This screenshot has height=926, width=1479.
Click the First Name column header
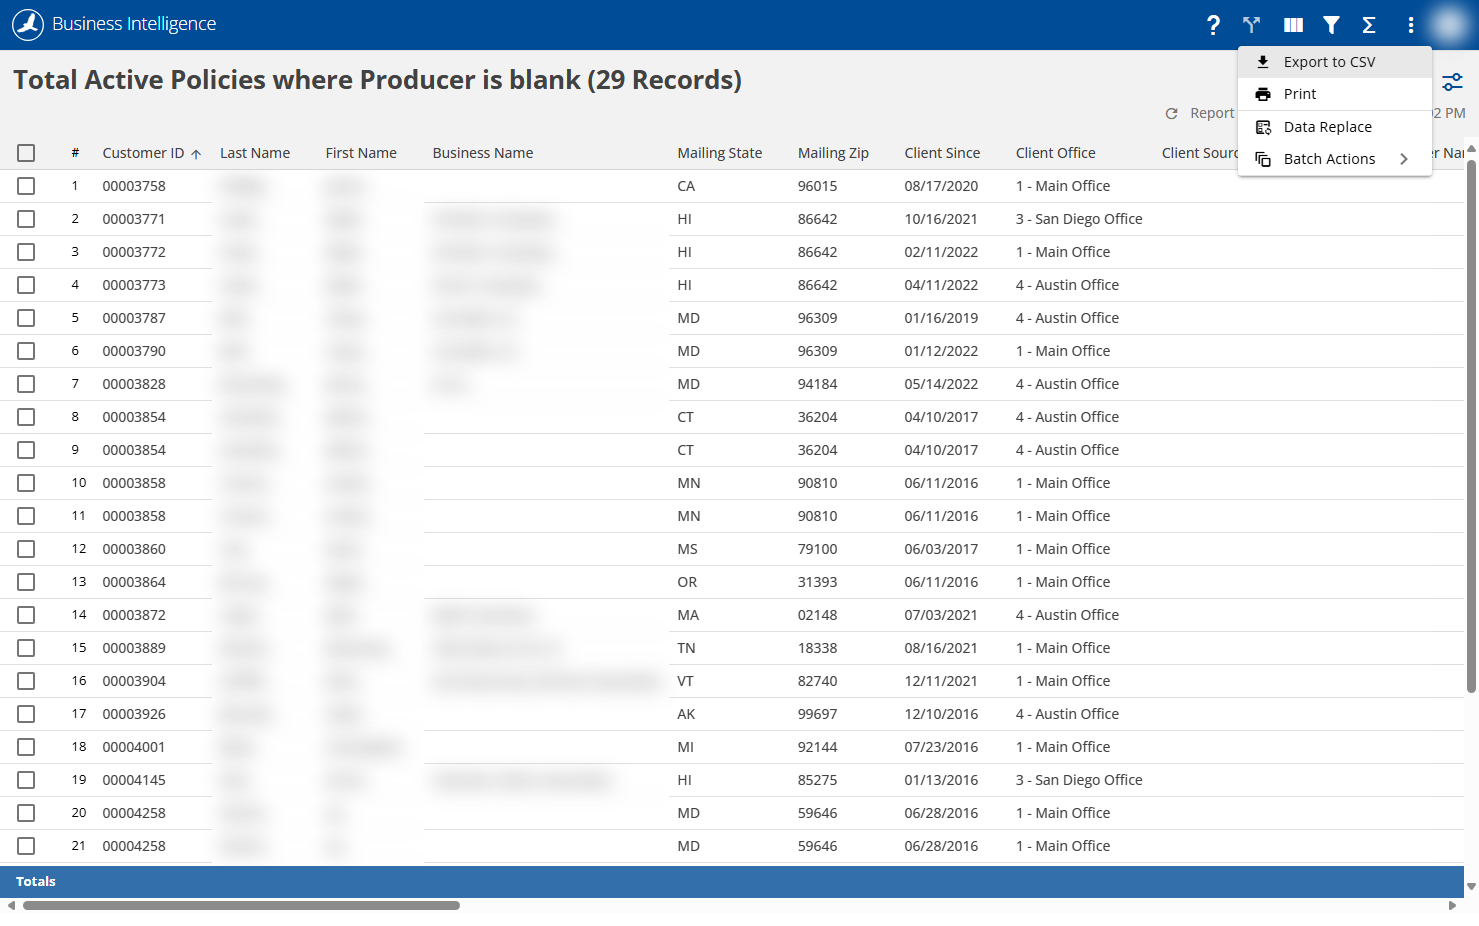point(361,153)
